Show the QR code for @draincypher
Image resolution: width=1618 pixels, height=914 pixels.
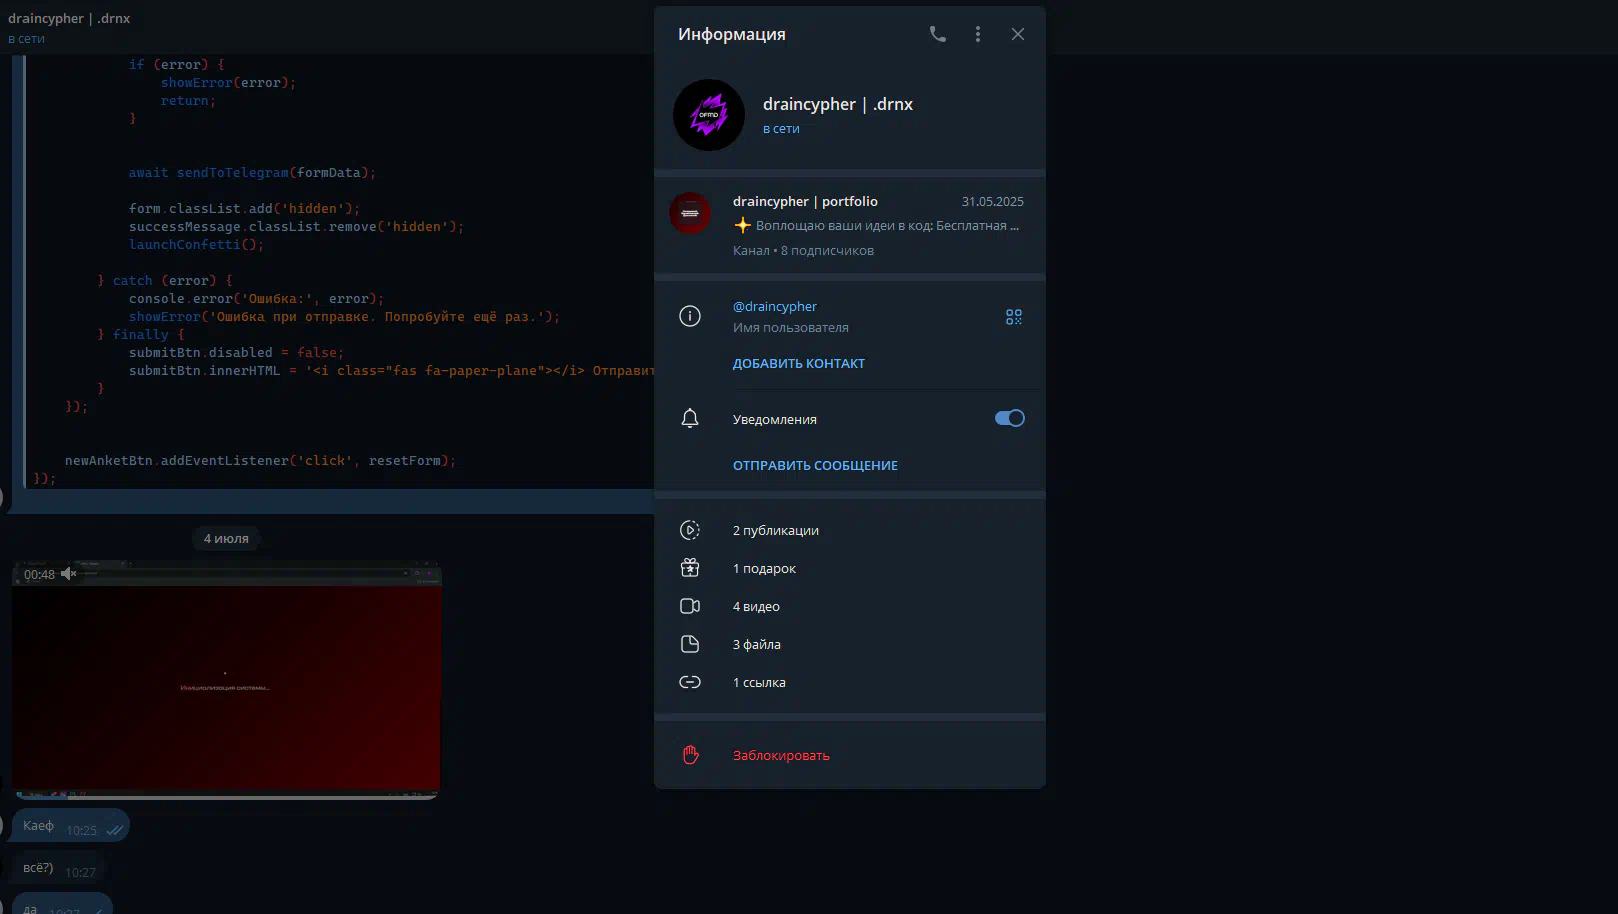(x=1013, y=317)
